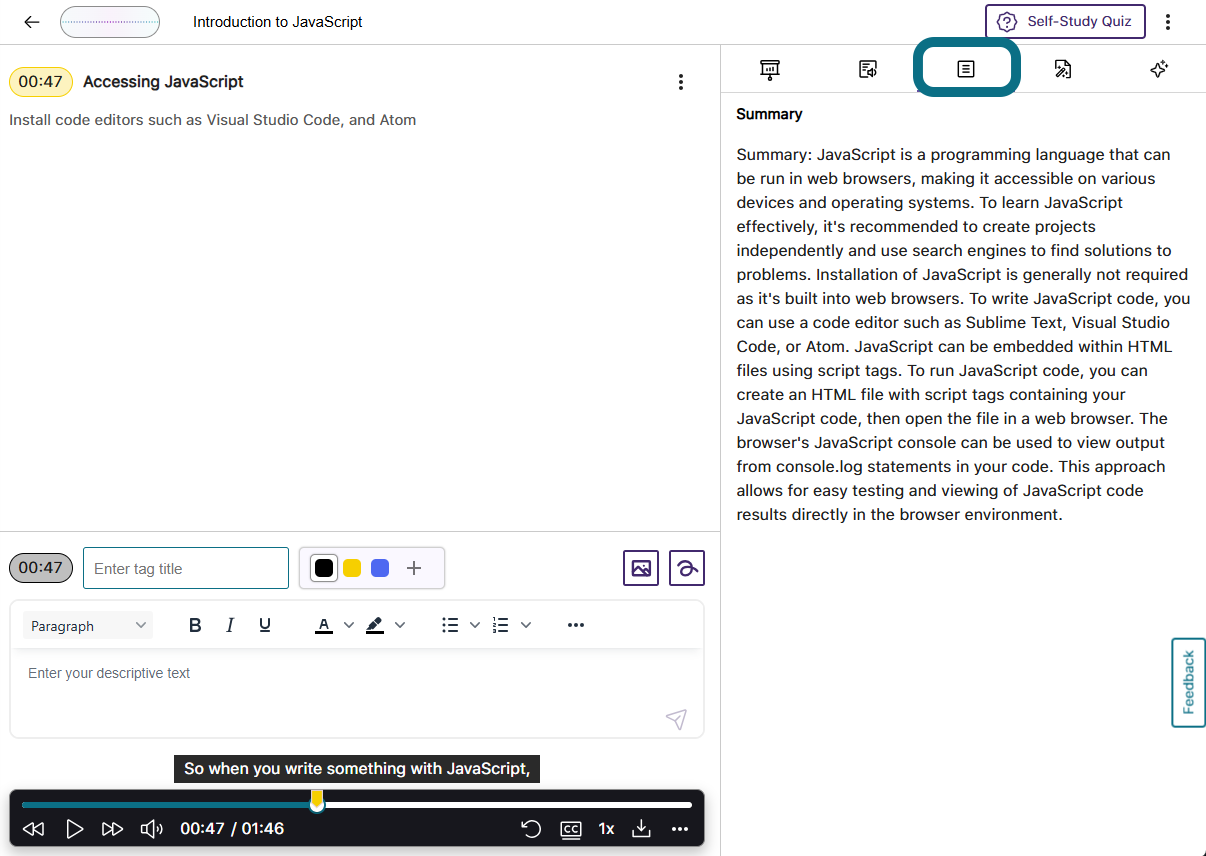Switch to the slides presentation tab
This screenshot has width=1206, height=856.
770,69
